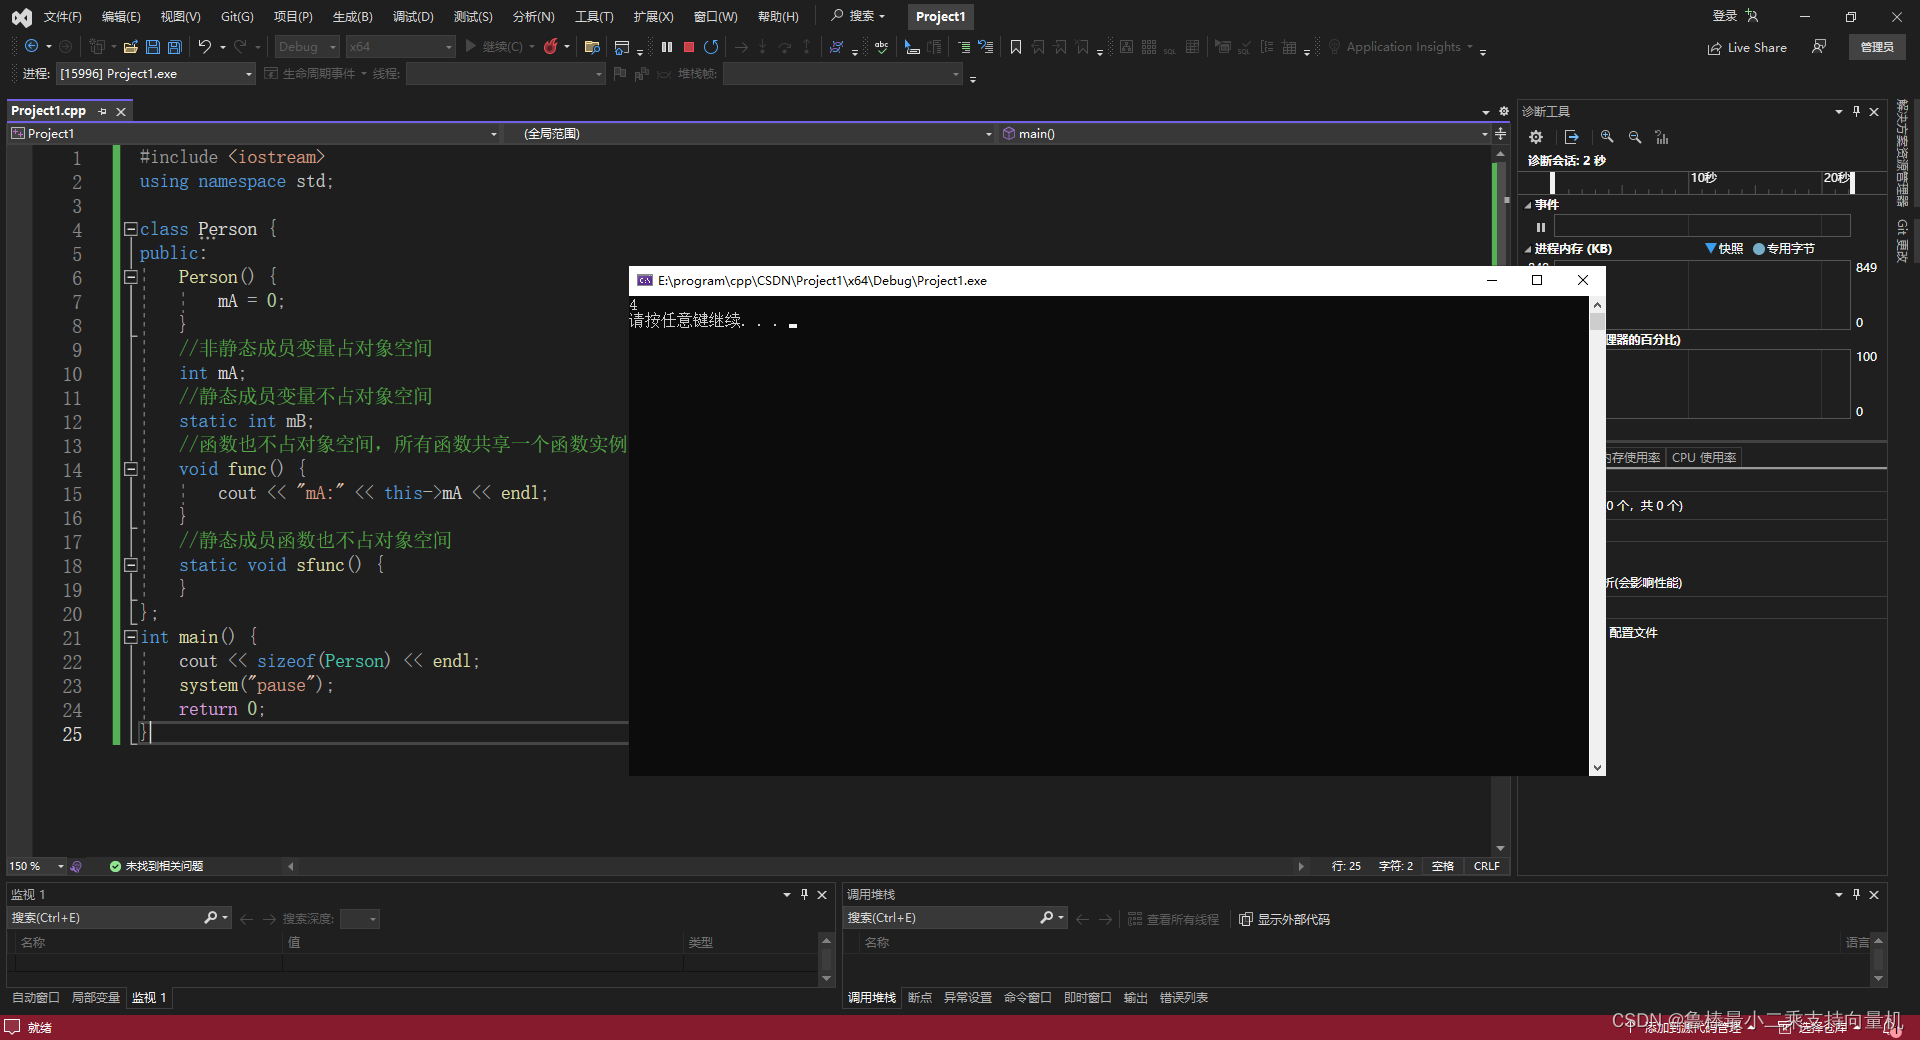Switch to the 局部变量 tab
1920x1040 pixels.
[x=95, y=998]
